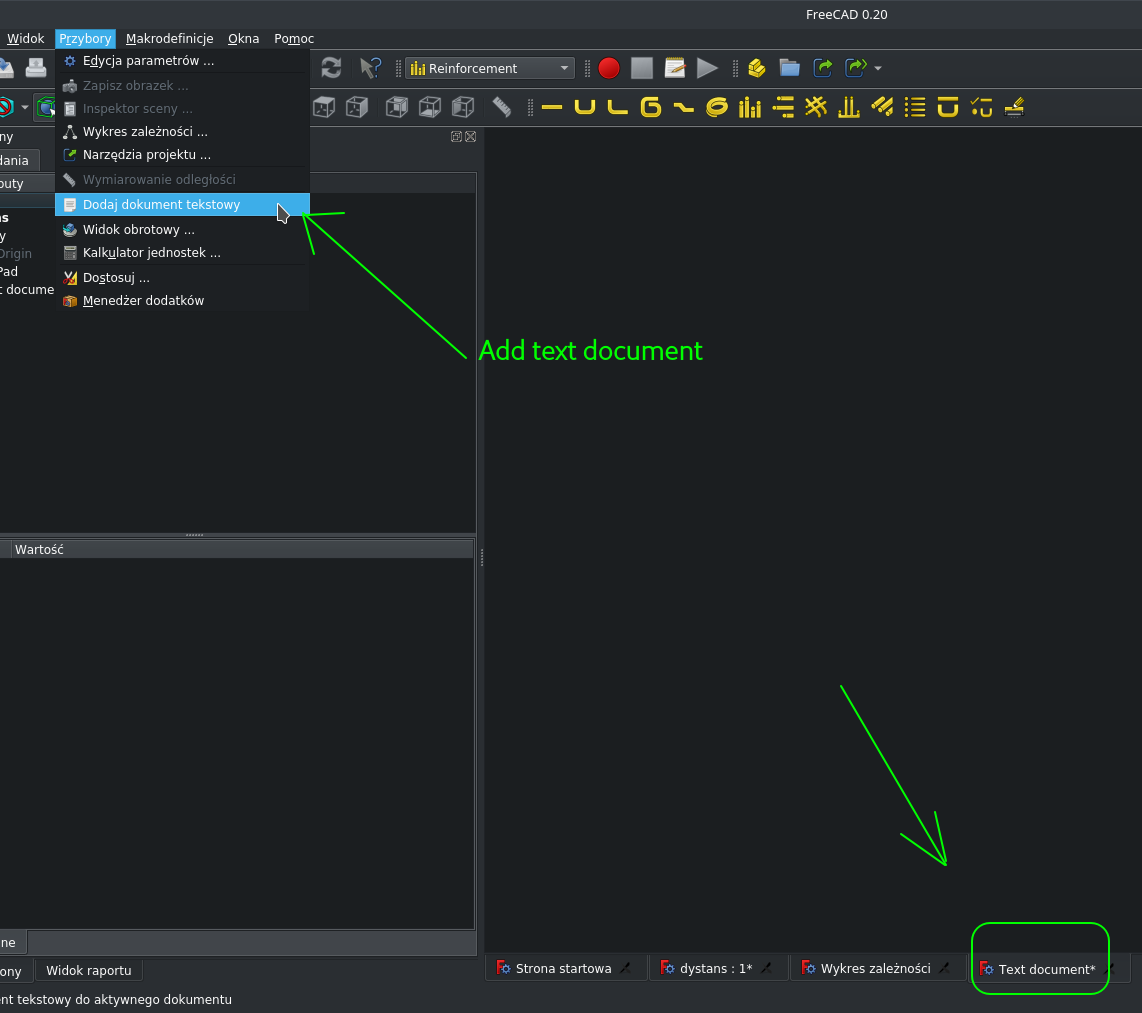Select the L-Shape Rebar tool
1142x1013 pixels.
point(617,107)
